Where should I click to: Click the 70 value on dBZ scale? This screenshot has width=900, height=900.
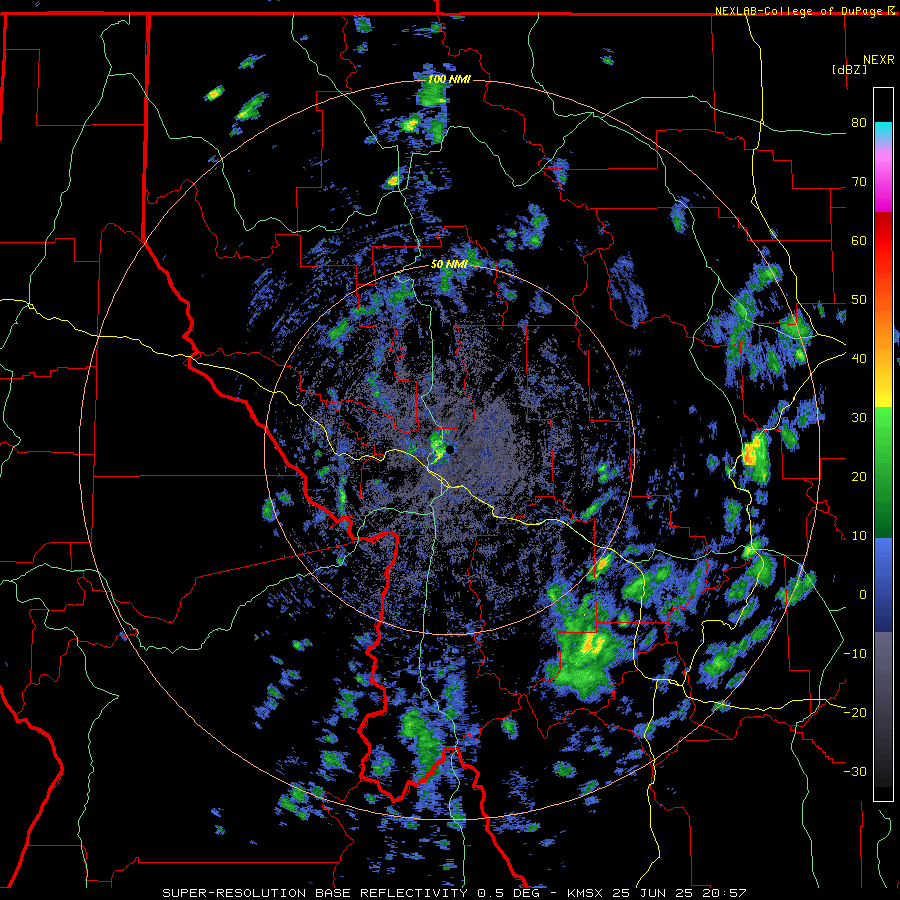pos(859,181)
